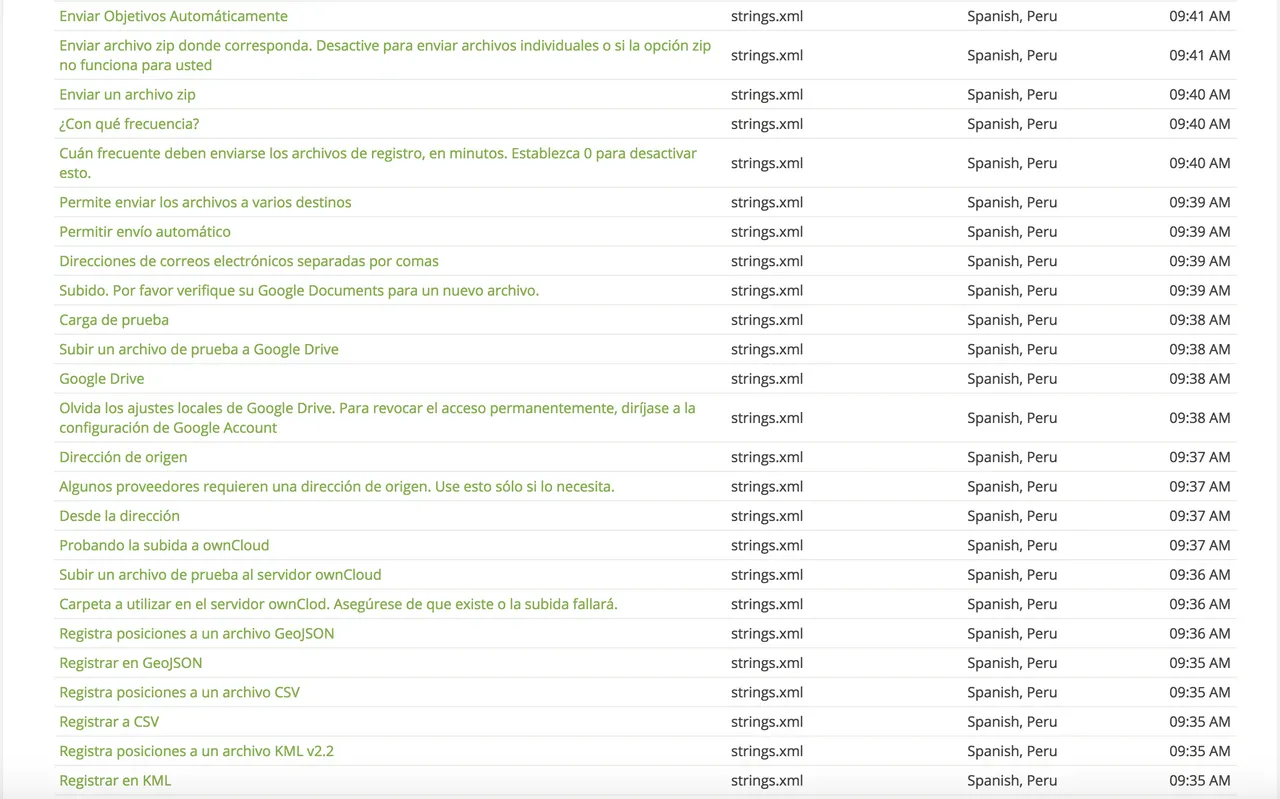Select 09:37 AM time in 'Probando la subida a ownCloud' row
The height and width of the screenshot is (799, 1280).
(1200, 545)
